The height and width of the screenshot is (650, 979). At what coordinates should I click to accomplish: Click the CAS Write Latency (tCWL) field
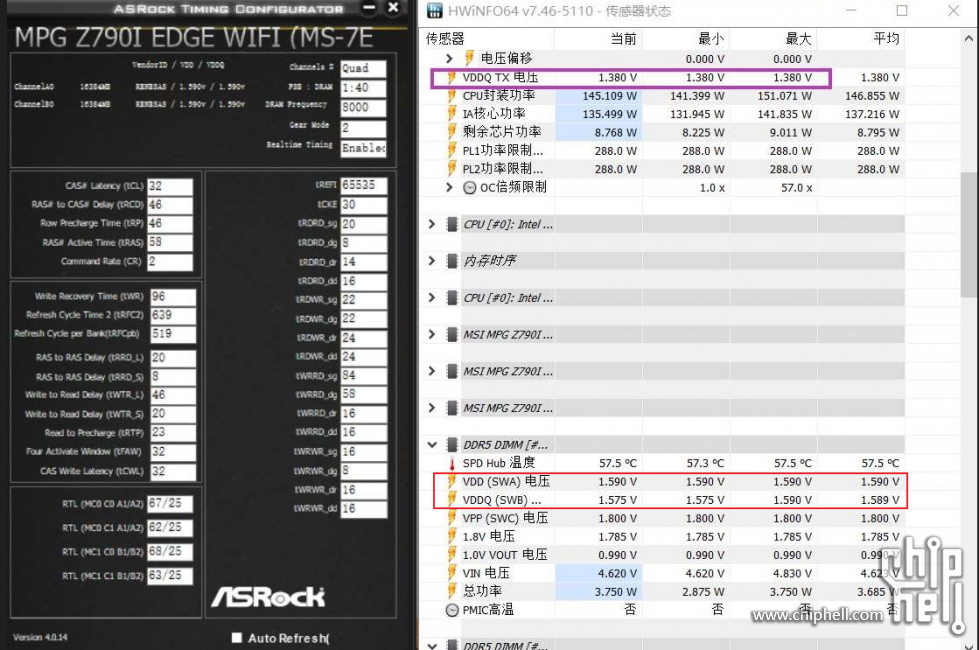[173, 471]
